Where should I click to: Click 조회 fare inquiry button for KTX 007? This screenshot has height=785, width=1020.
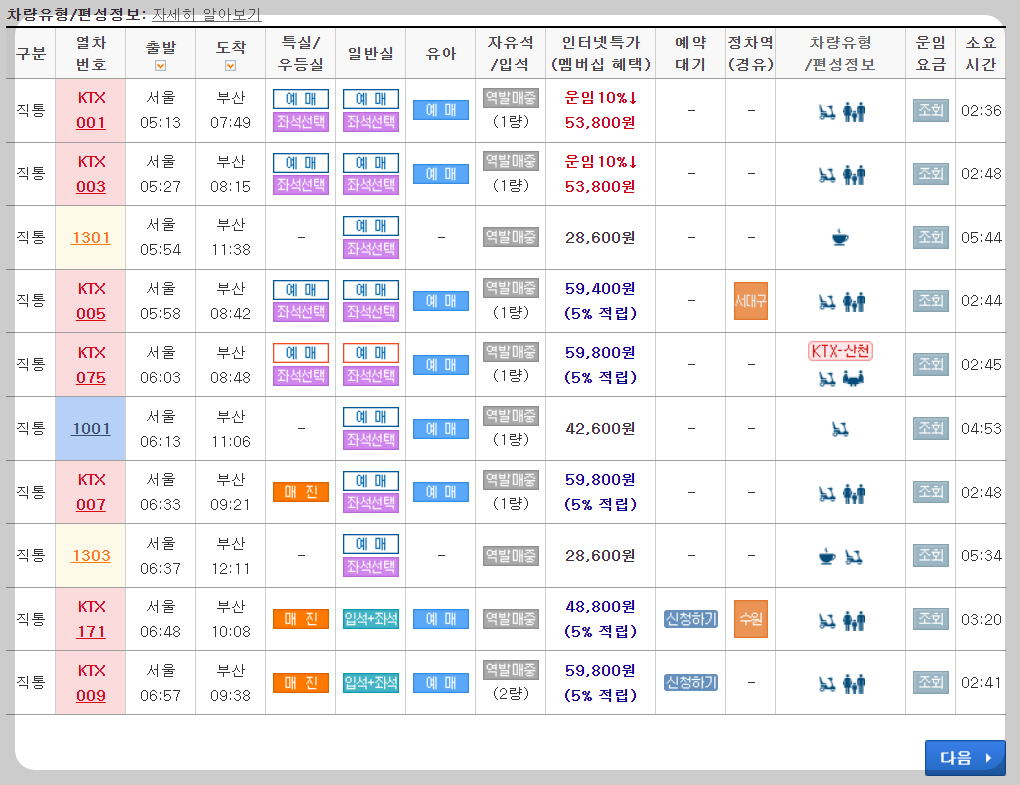click(x=930, y=491)
